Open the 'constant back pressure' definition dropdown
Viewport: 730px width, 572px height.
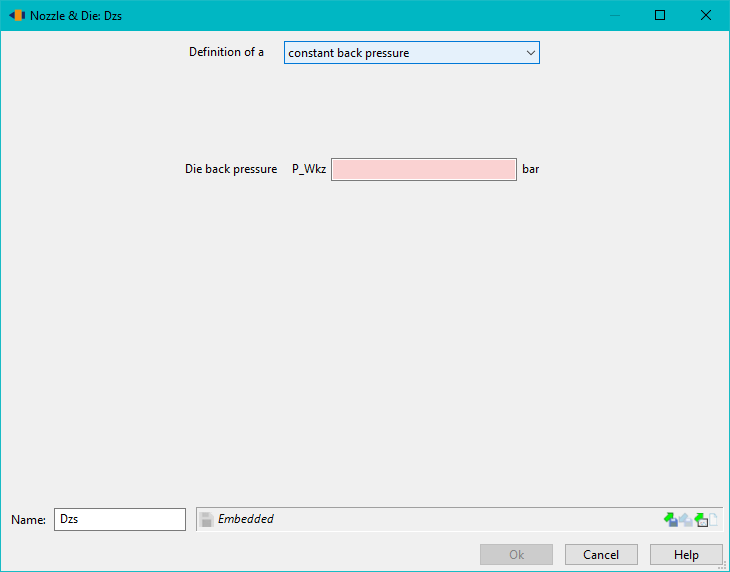[412, 53]
